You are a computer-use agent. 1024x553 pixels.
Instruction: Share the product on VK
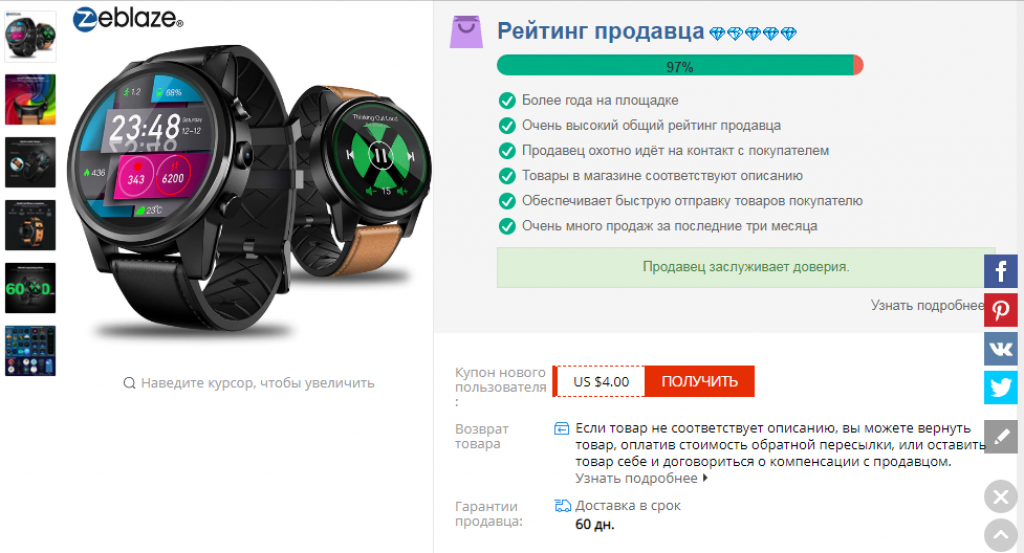(1000, 349)
